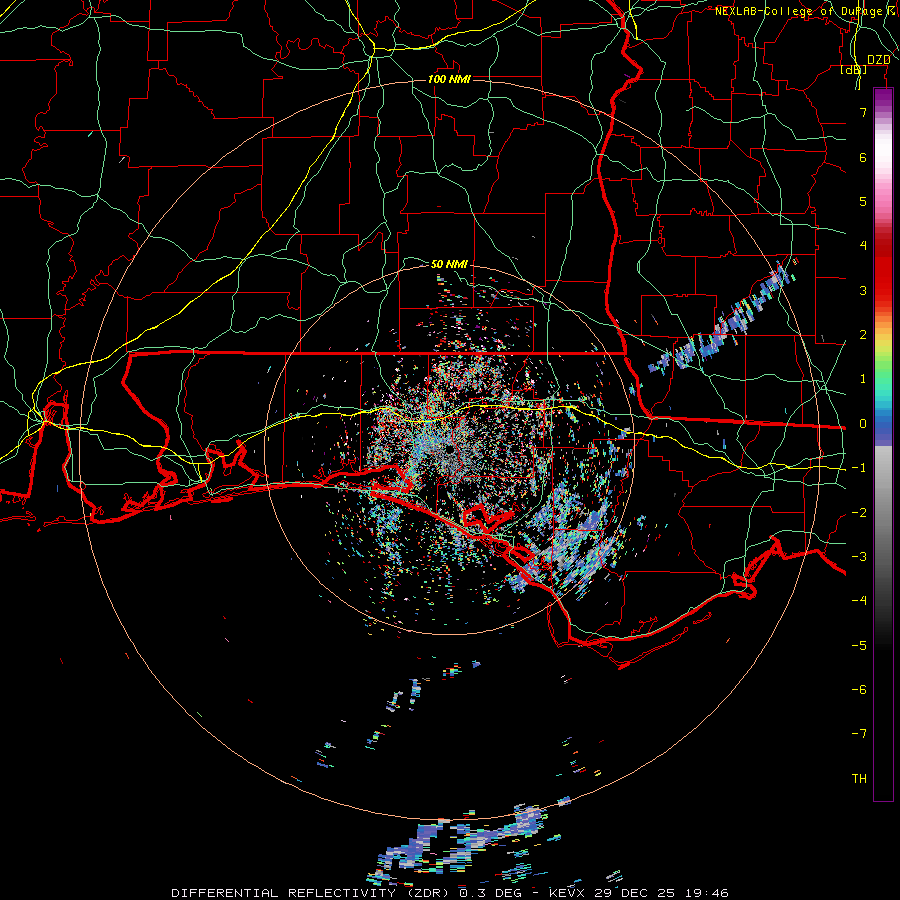Click the red band of the ZDR color bar
The height and width of the screenshot is (900, 900).
883,270
